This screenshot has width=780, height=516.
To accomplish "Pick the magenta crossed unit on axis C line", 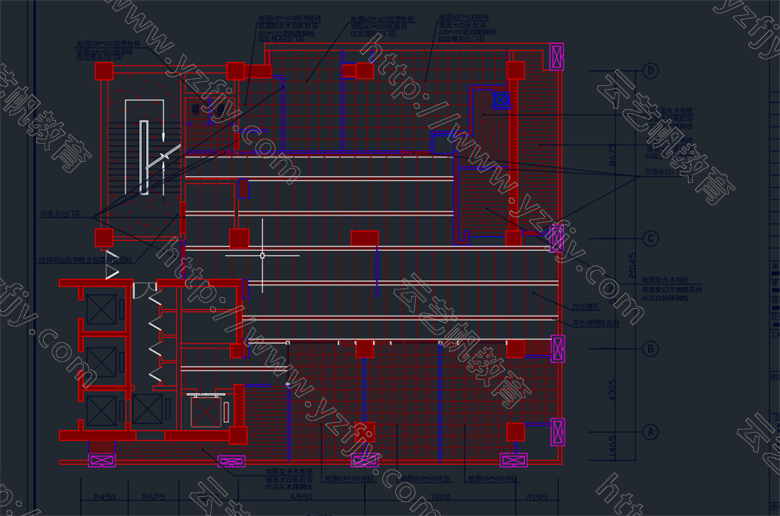I will tap(556, 238).
